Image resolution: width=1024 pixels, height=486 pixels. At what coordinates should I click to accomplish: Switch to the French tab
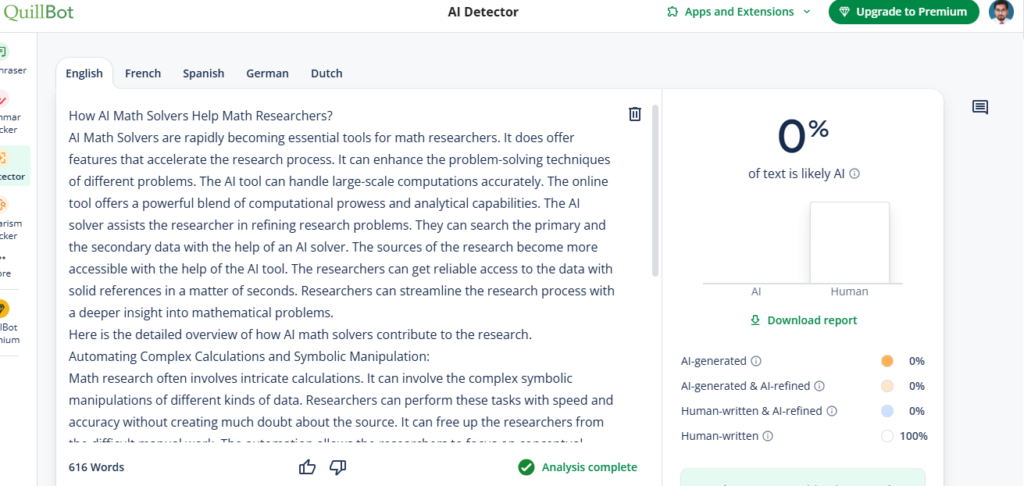point(143,73)
